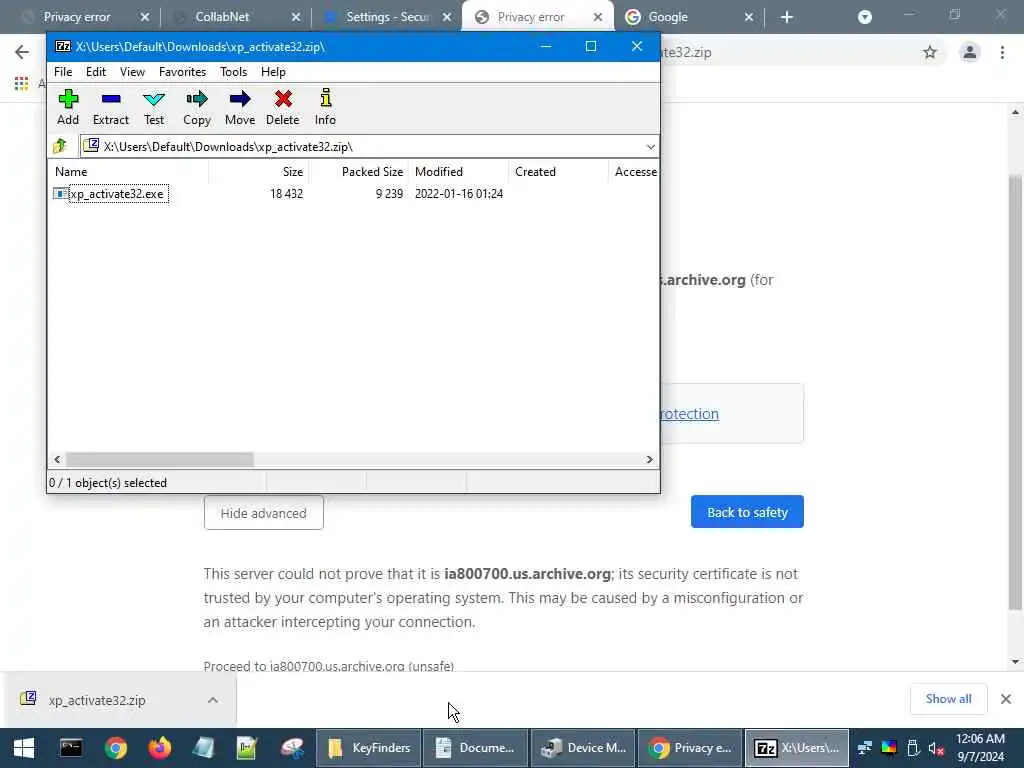Click the muted volume tray icon
The height and width of the screenshot is (768, 1024).
click(936, 748)
